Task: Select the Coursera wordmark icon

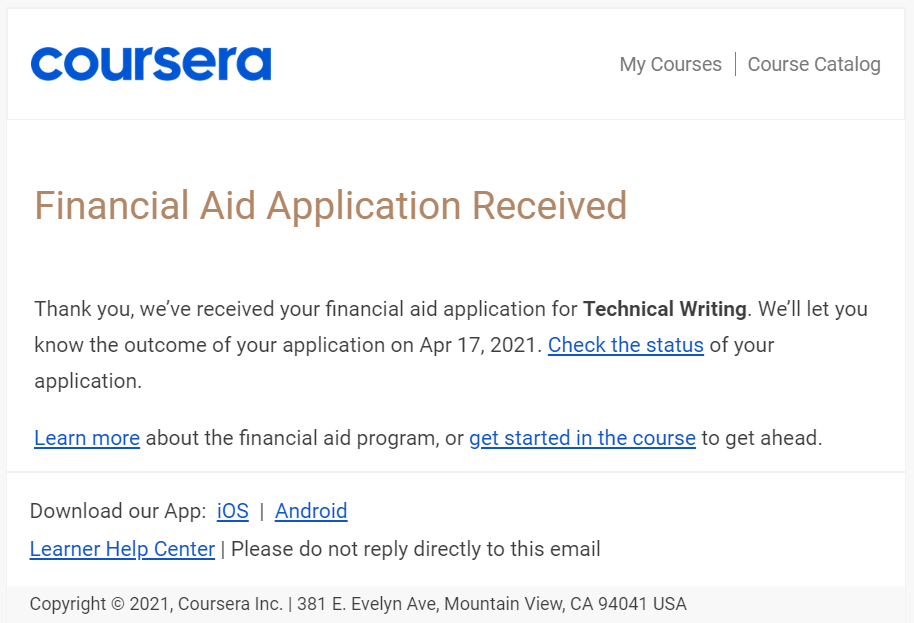Action: [x=151, y=63]
